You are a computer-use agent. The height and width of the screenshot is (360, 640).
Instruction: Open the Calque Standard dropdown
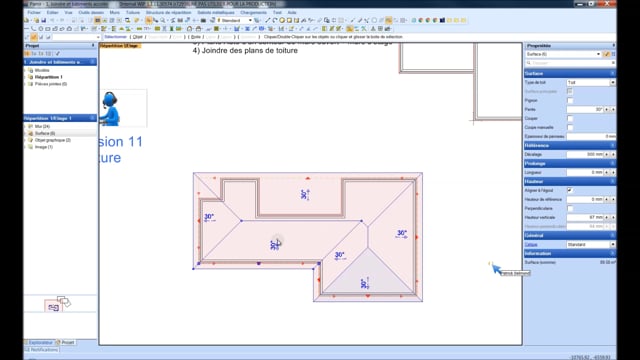point(613,244)
